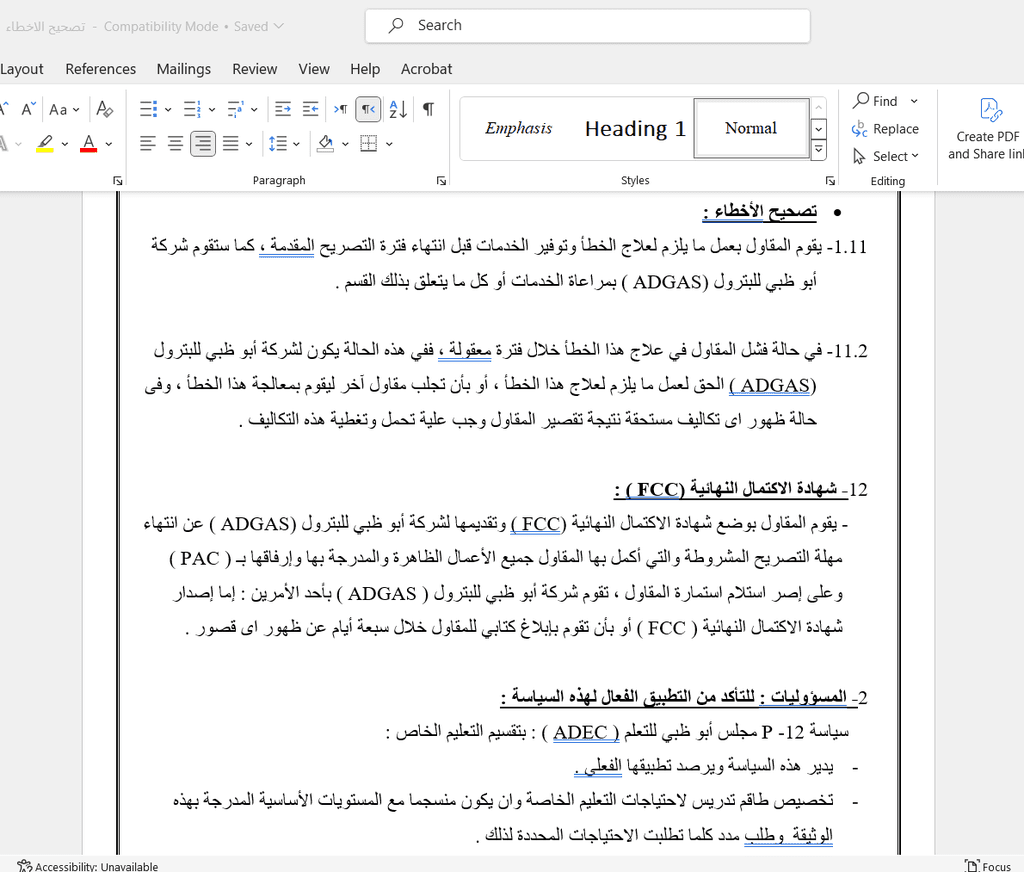Decrease the paragraph indent
The image size is (1024, 872).
[311, 109]
